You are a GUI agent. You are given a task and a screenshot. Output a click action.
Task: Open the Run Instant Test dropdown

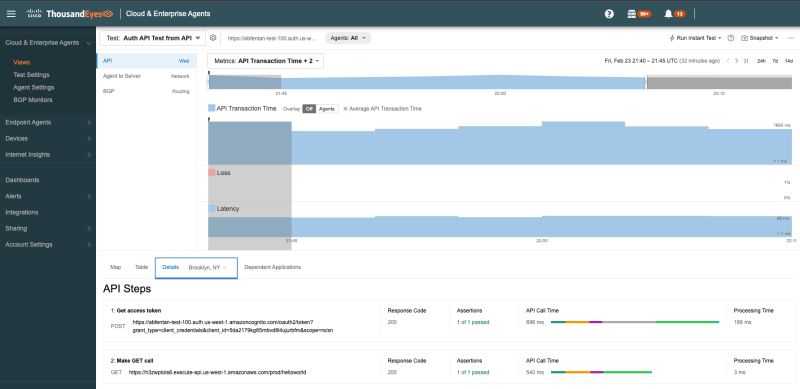click(x=695, y=38)
